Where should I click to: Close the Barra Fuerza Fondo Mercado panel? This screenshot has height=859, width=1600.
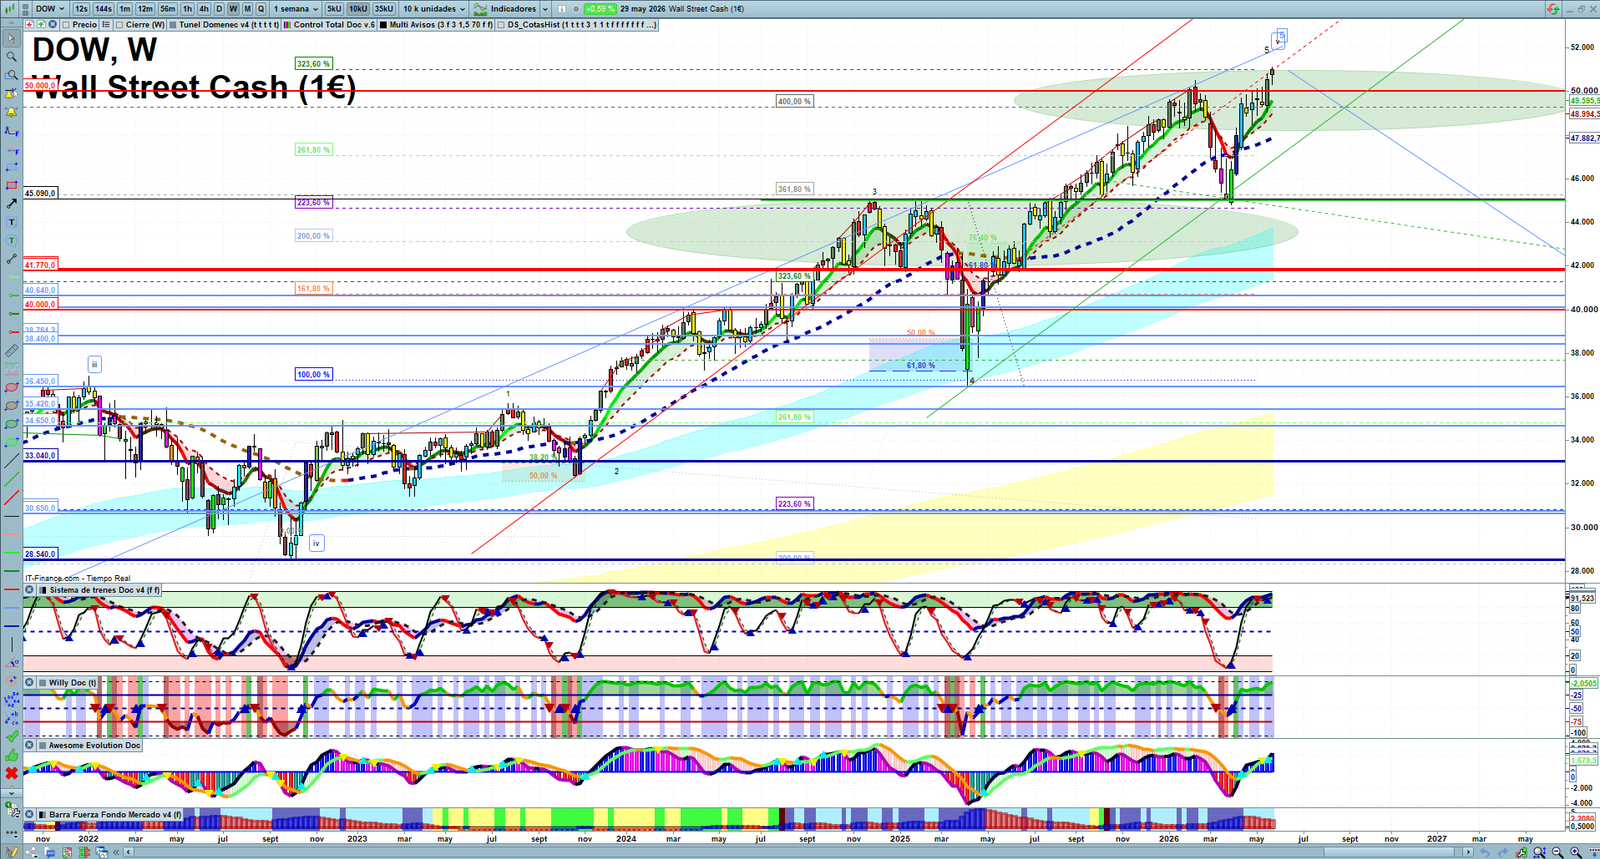pyautogui.click(x=30, y=815)
